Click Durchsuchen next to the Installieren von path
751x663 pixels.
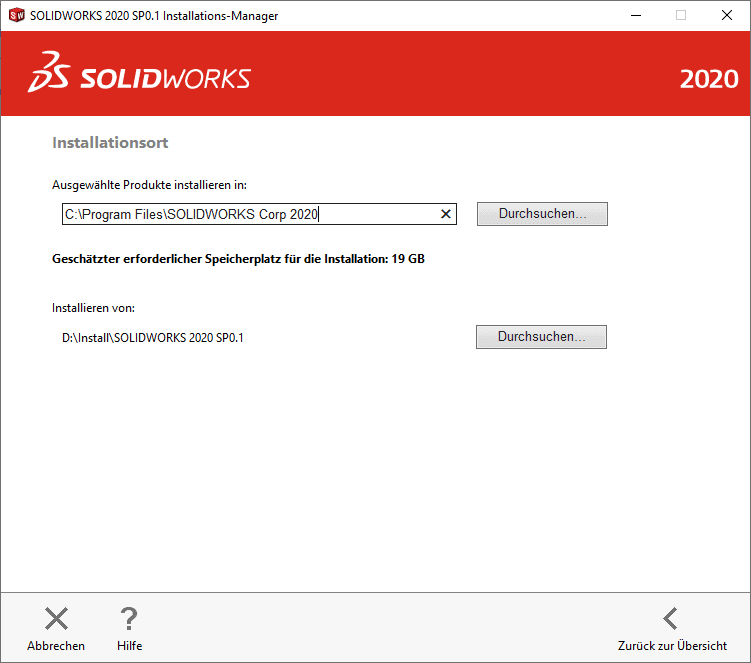coord(541,337)
